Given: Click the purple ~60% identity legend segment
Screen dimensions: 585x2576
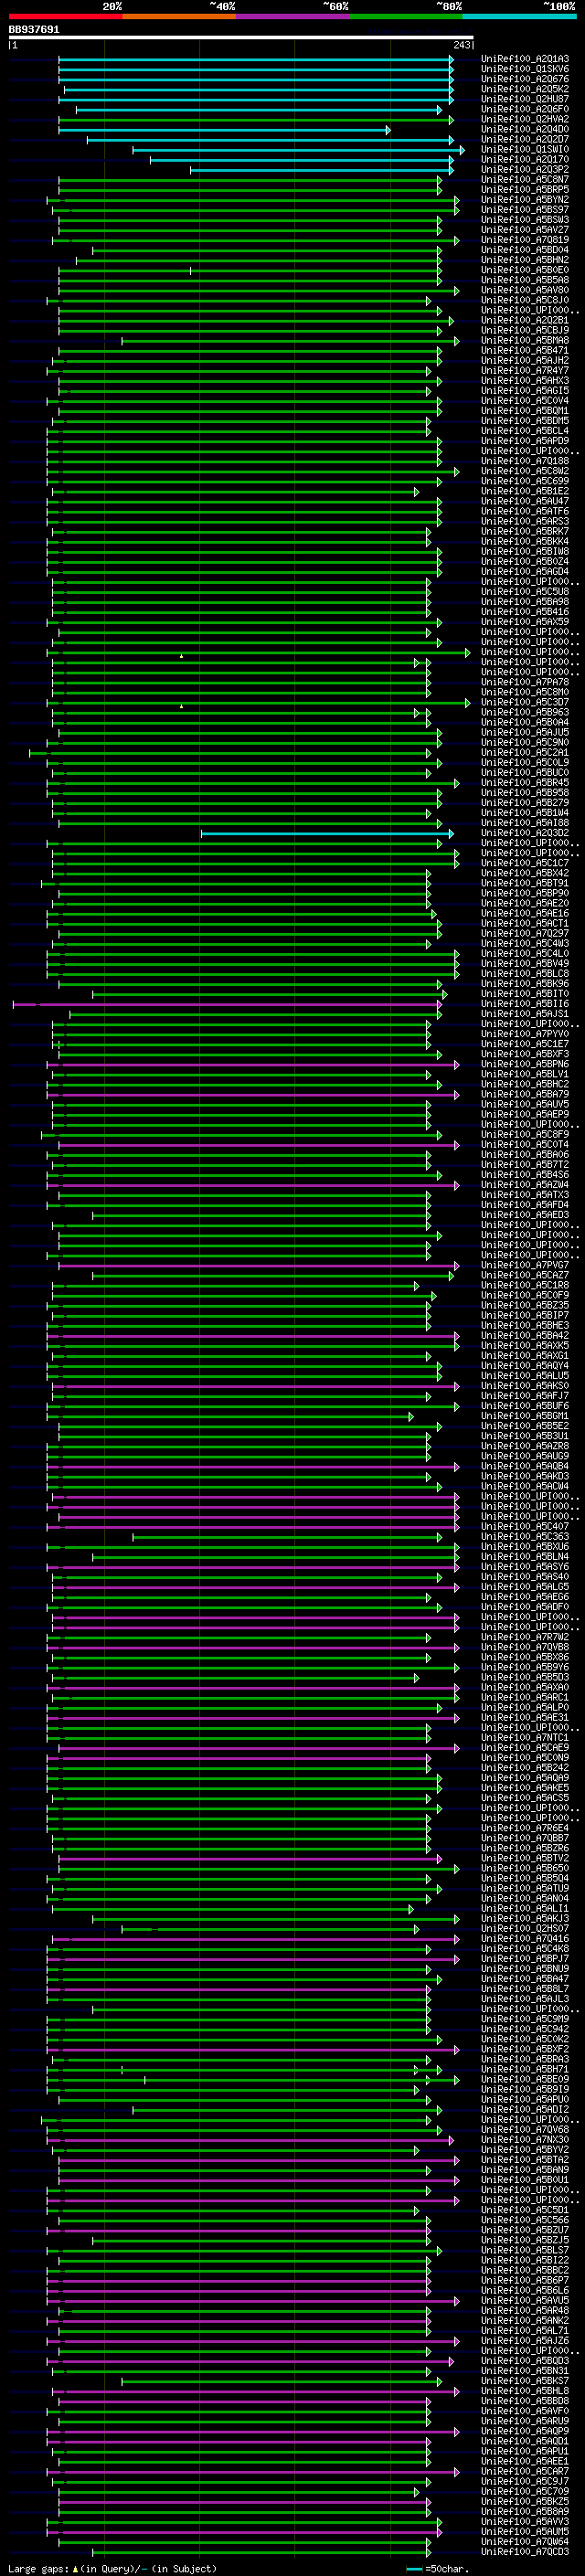Looking at the screenshot, I should 293,16.
